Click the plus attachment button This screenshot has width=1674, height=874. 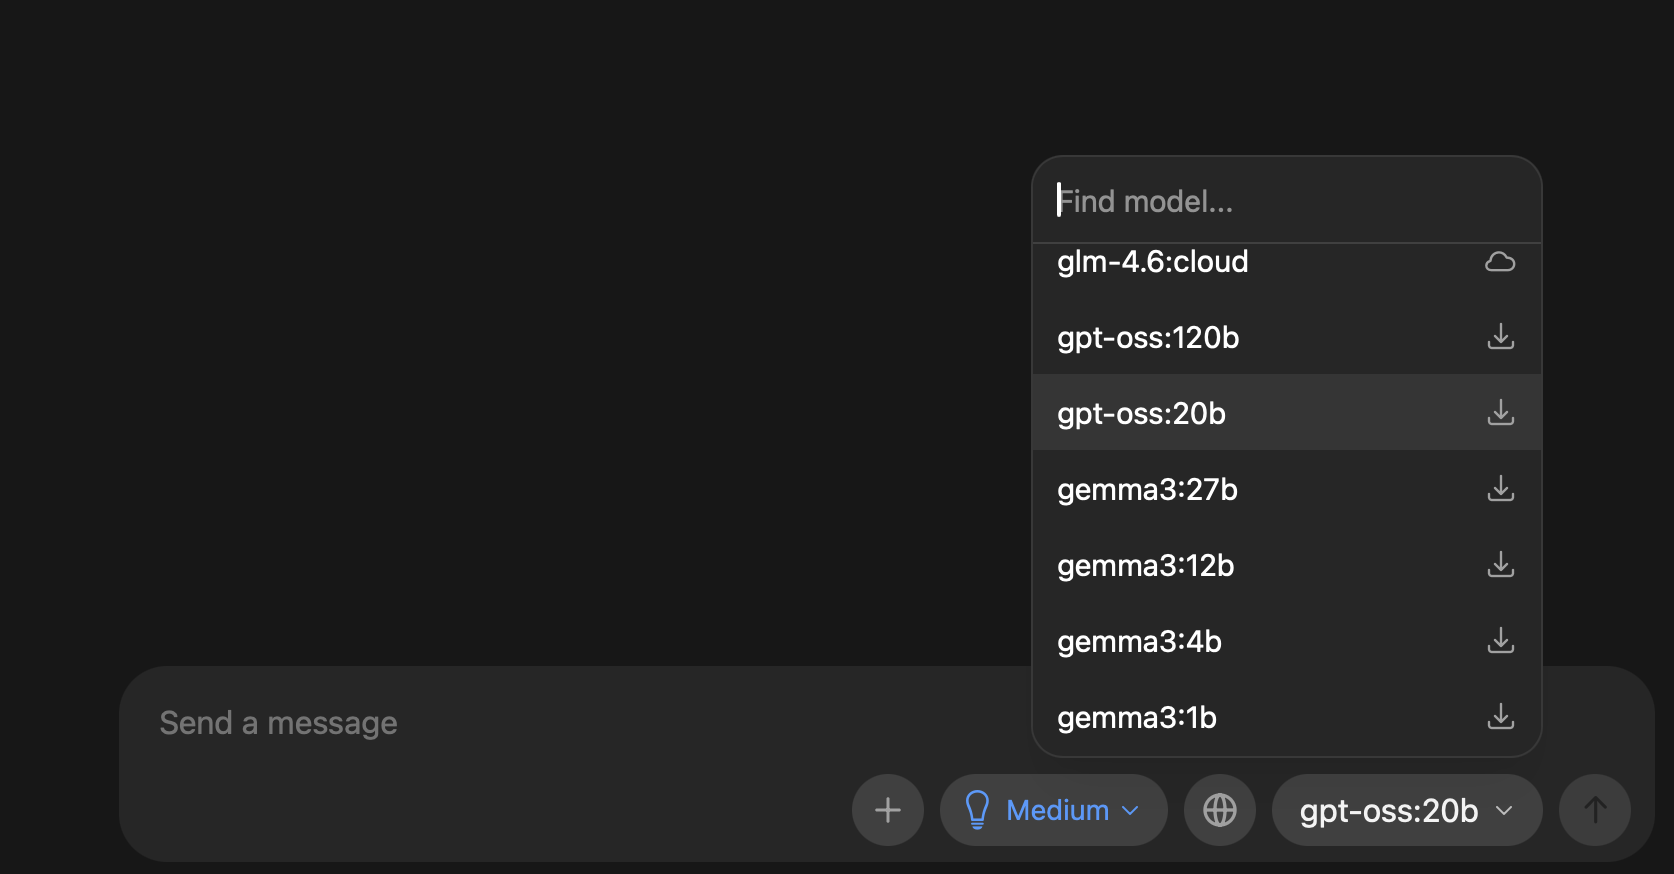pyautogui.click(x=887, y=810)
